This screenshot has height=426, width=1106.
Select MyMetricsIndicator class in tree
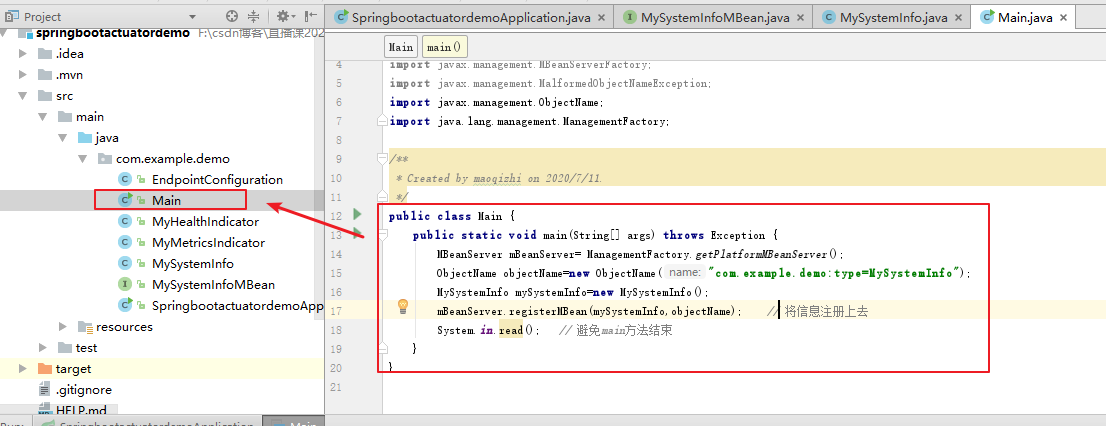208,243
